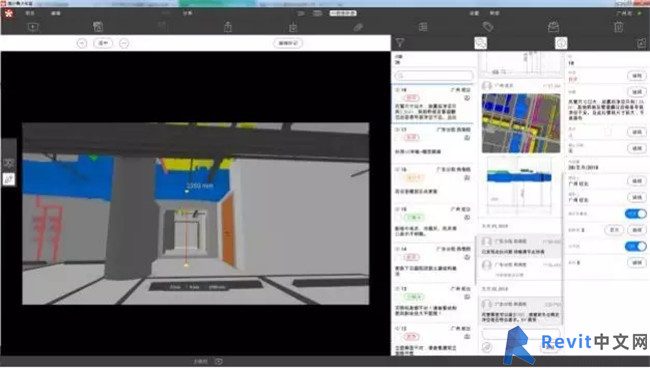Select the upper tool on viewport left edge
The width and height of the screenshot is (650, 368).
coord(9,163)
